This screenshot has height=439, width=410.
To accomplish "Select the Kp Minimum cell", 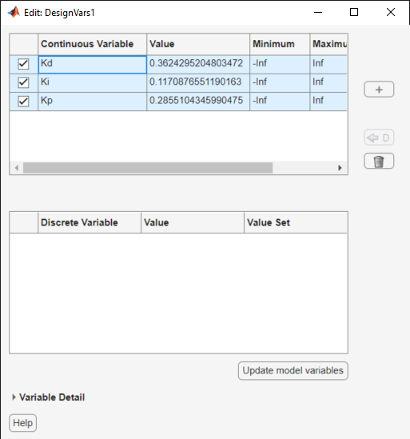I will (x=279, y=101).
